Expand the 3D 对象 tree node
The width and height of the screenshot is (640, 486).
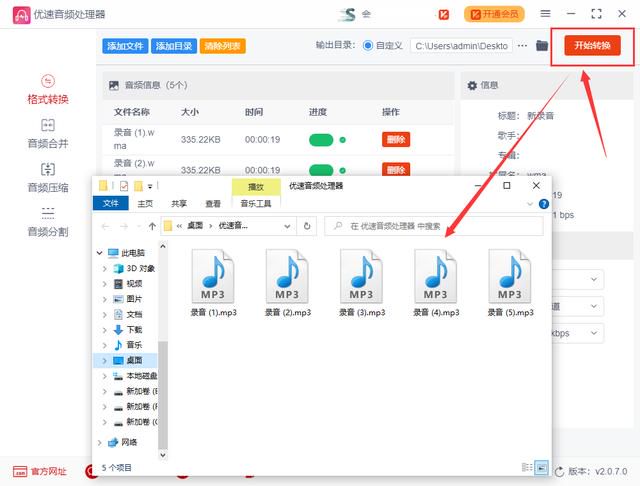coord(104,269)
